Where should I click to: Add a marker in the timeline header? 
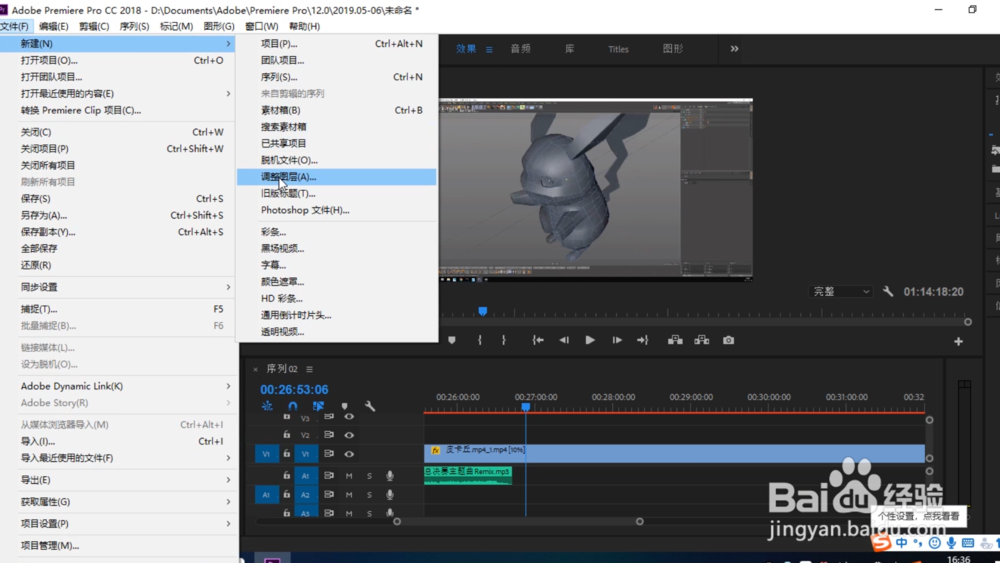tap(344, 406)
